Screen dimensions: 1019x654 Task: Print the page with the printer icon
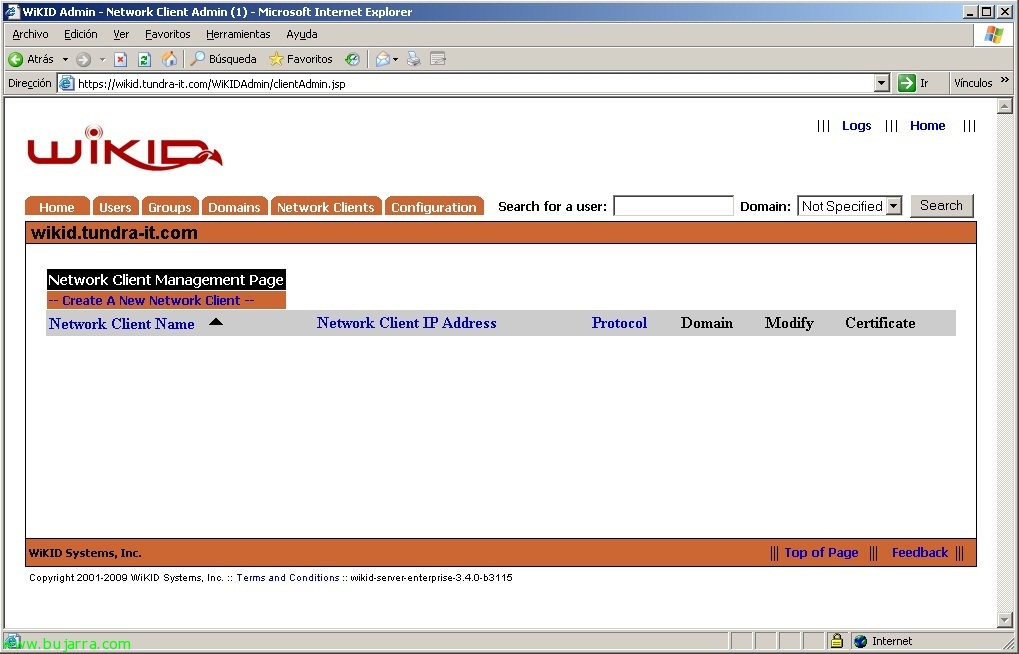point(413,59)
